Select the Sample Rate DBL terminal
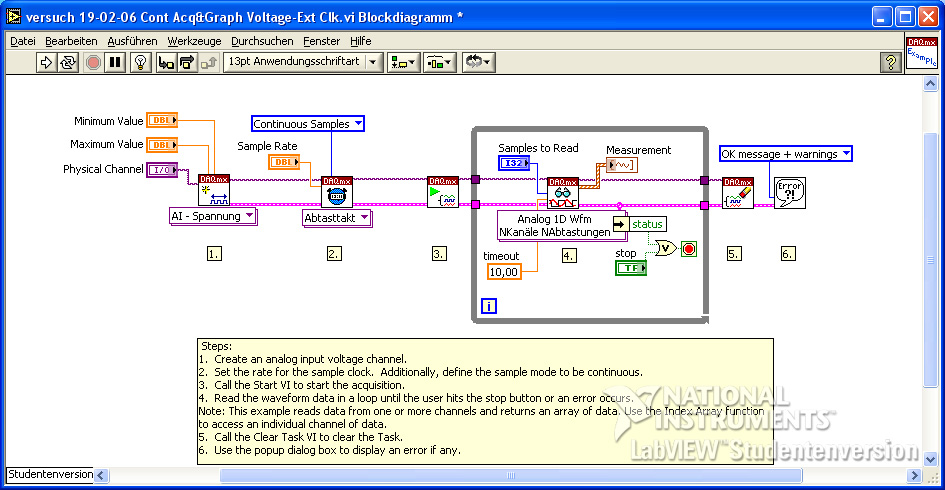The width and height of the screenshot is (945, 490). pyautogui.click(x=284, y=162)
